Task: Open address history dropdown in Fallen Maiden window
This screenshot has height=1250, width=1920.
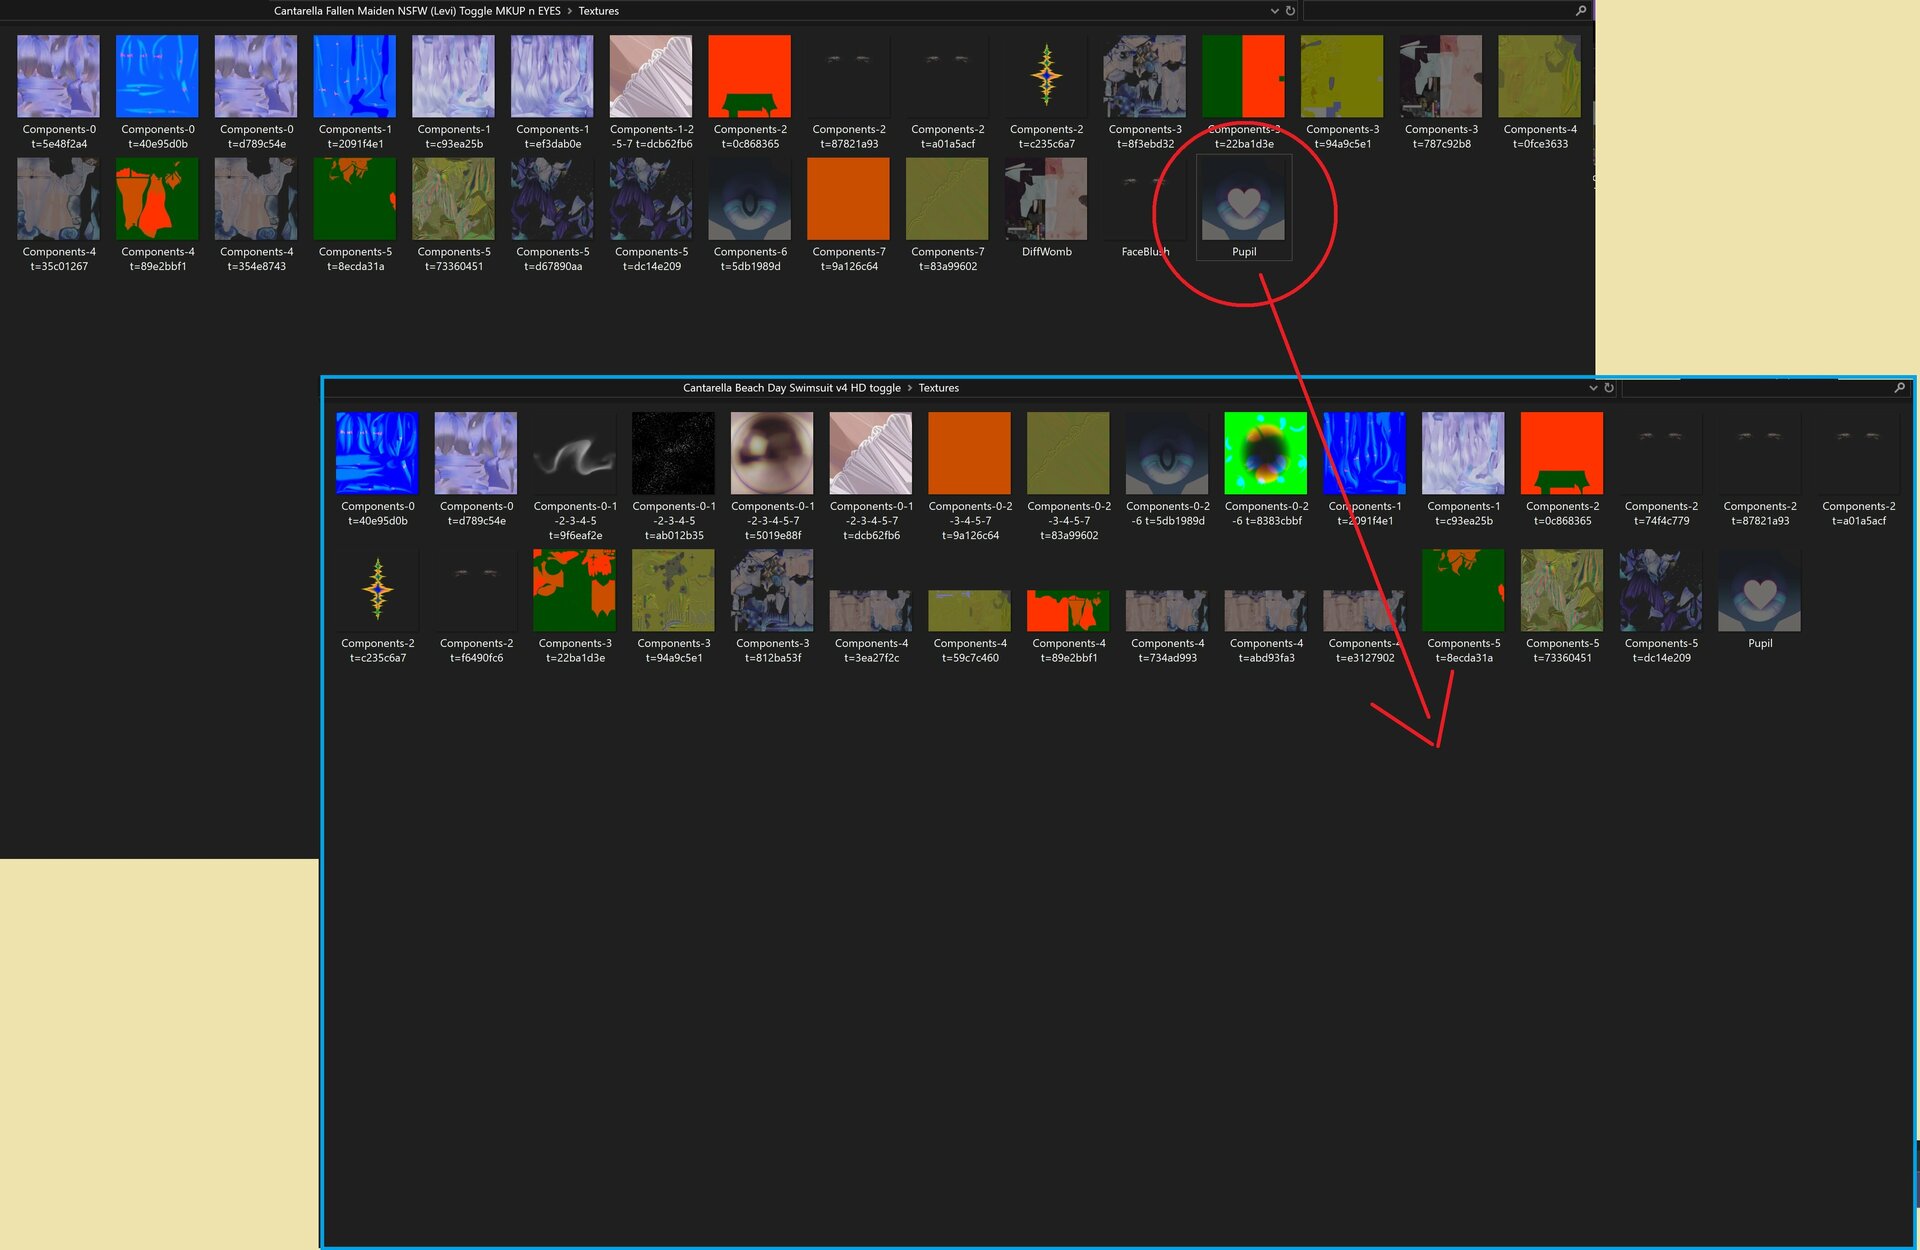Action: pyautogui.click(x=1274, y=11)
